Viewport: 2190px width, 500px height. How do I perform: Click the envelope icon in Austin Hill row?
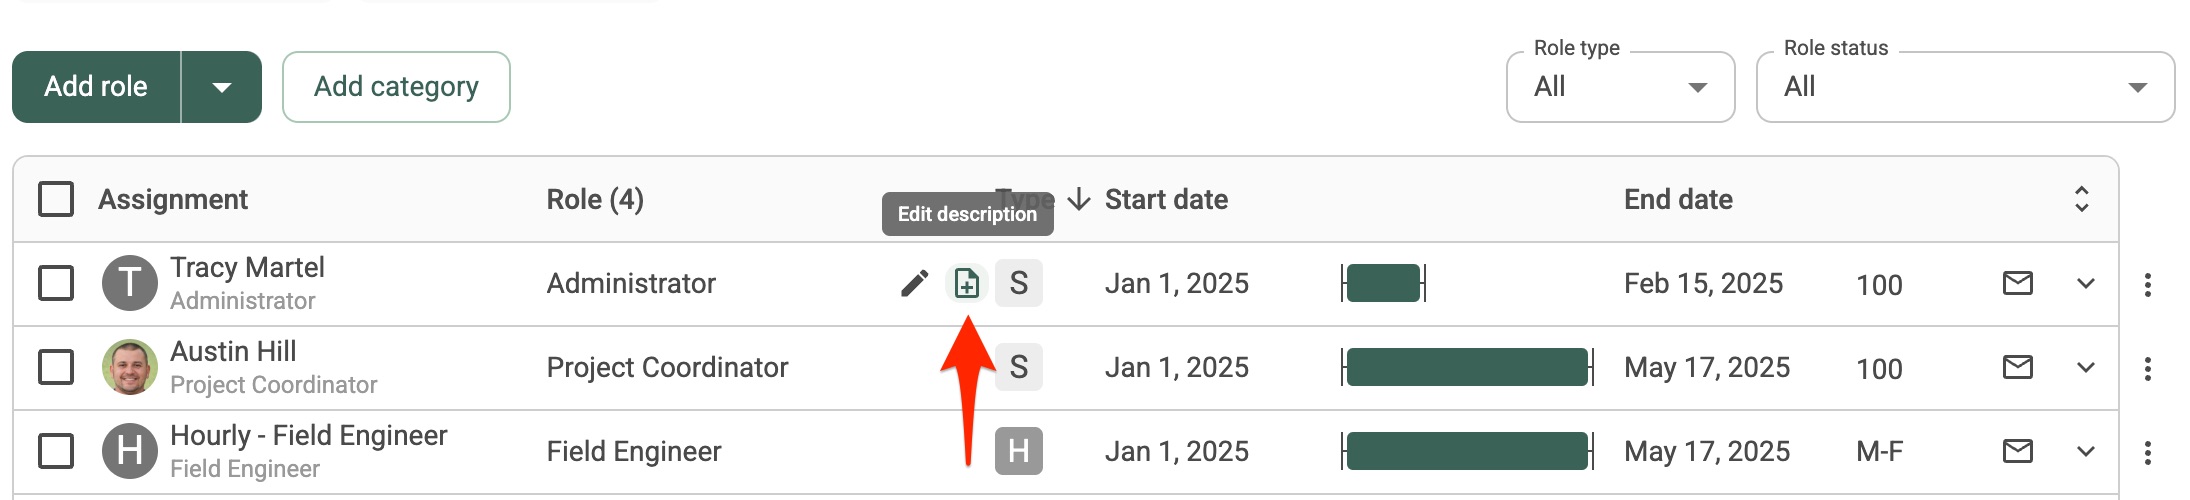(2018, 368)
